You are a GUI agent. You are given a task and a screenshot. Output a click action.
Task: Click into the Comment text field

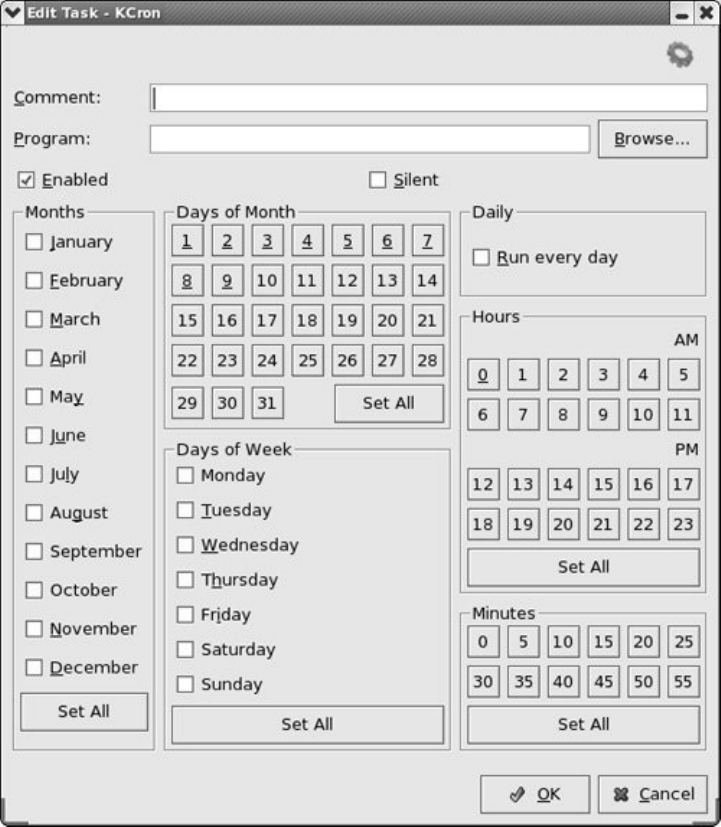click(x=429, y=98)
